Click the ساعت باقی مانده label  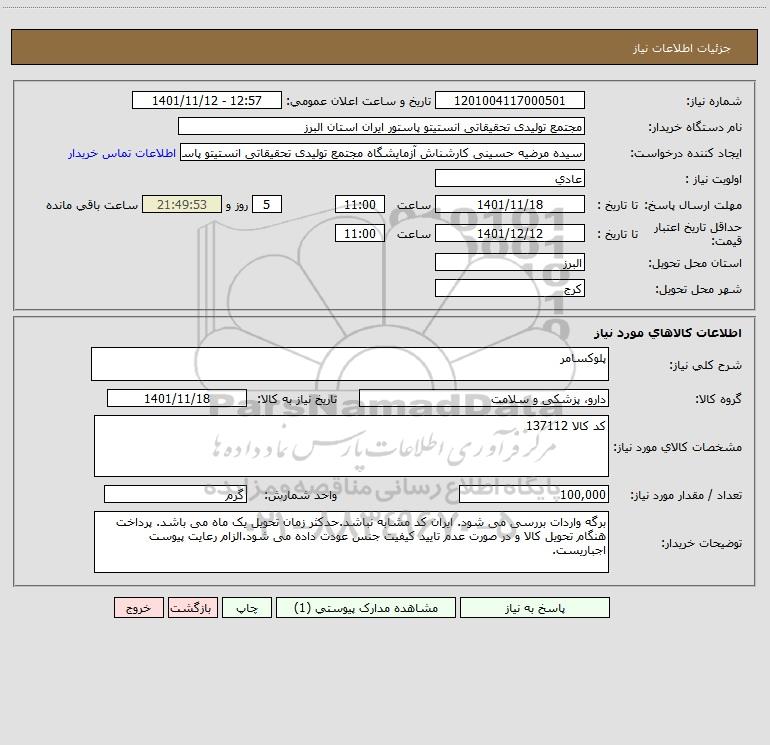click(x=92, y=205)
